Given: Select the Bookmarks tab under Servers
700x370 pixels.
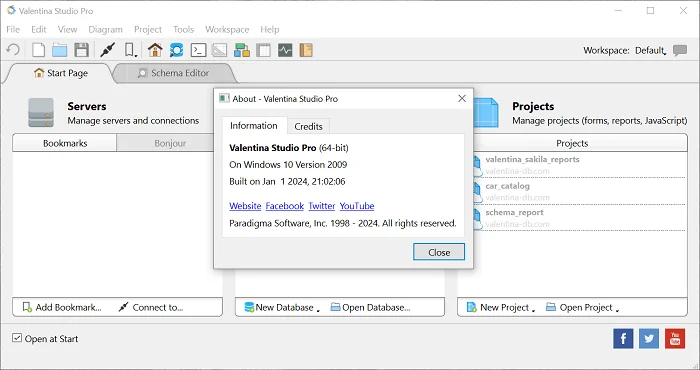Looking at the screenshot, I should pyautogui.click(x=65, y=143).
